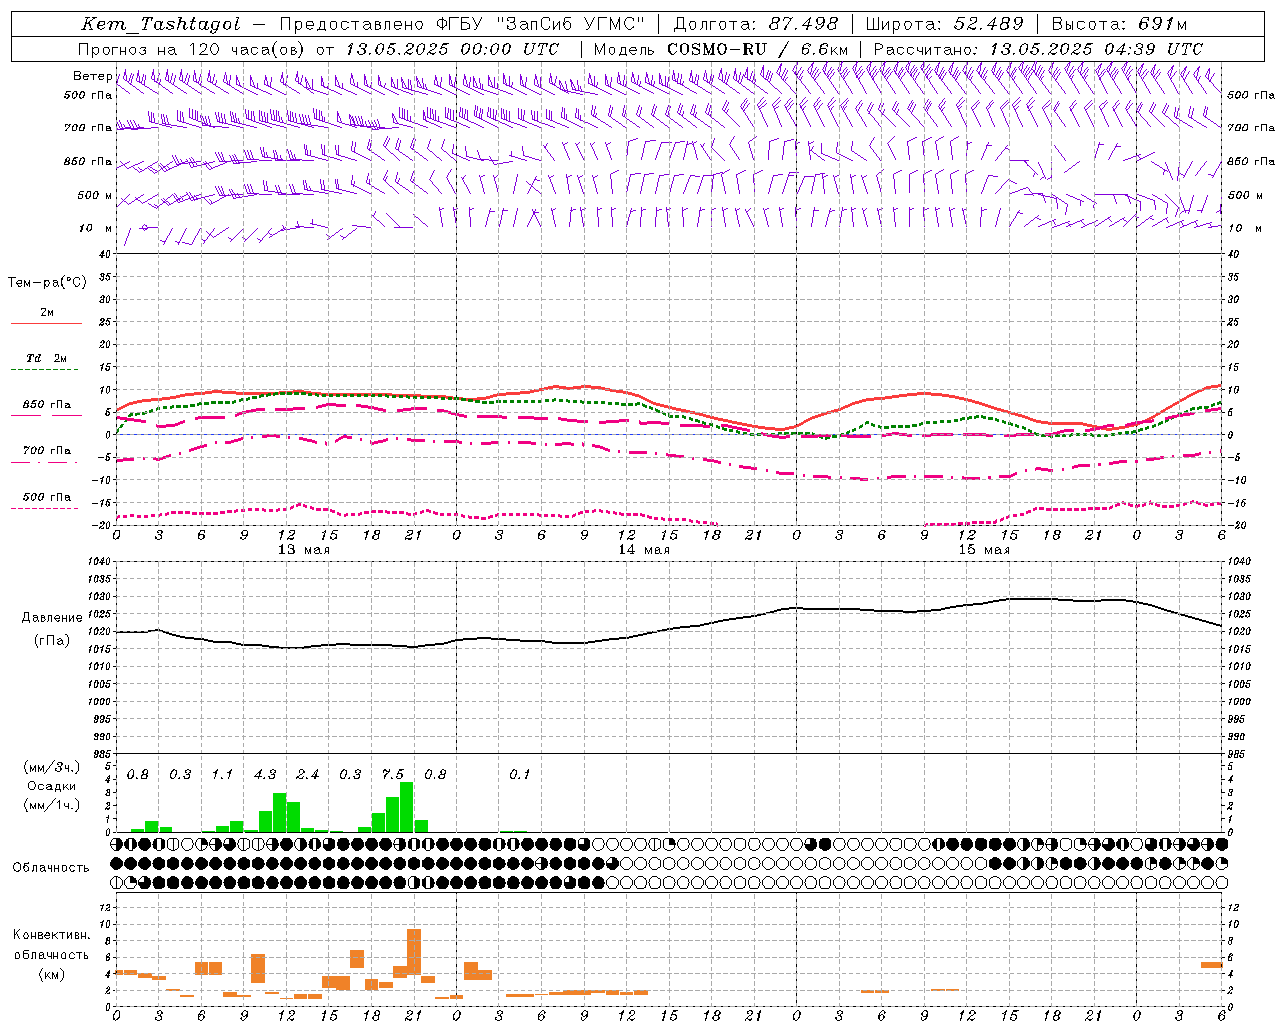The image size is (1280, 1024).
Task: Click the 700 гПа temperature legend entry
Action: coord(47,450)
